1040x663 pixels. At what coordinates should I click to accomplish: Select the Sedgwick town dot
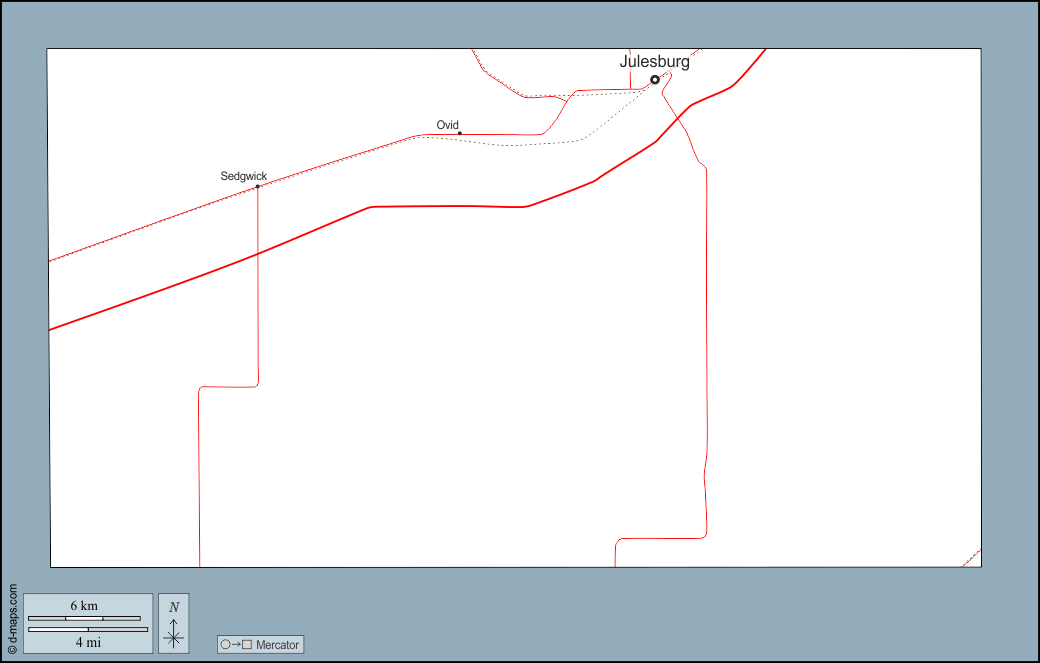pos(257,187)
